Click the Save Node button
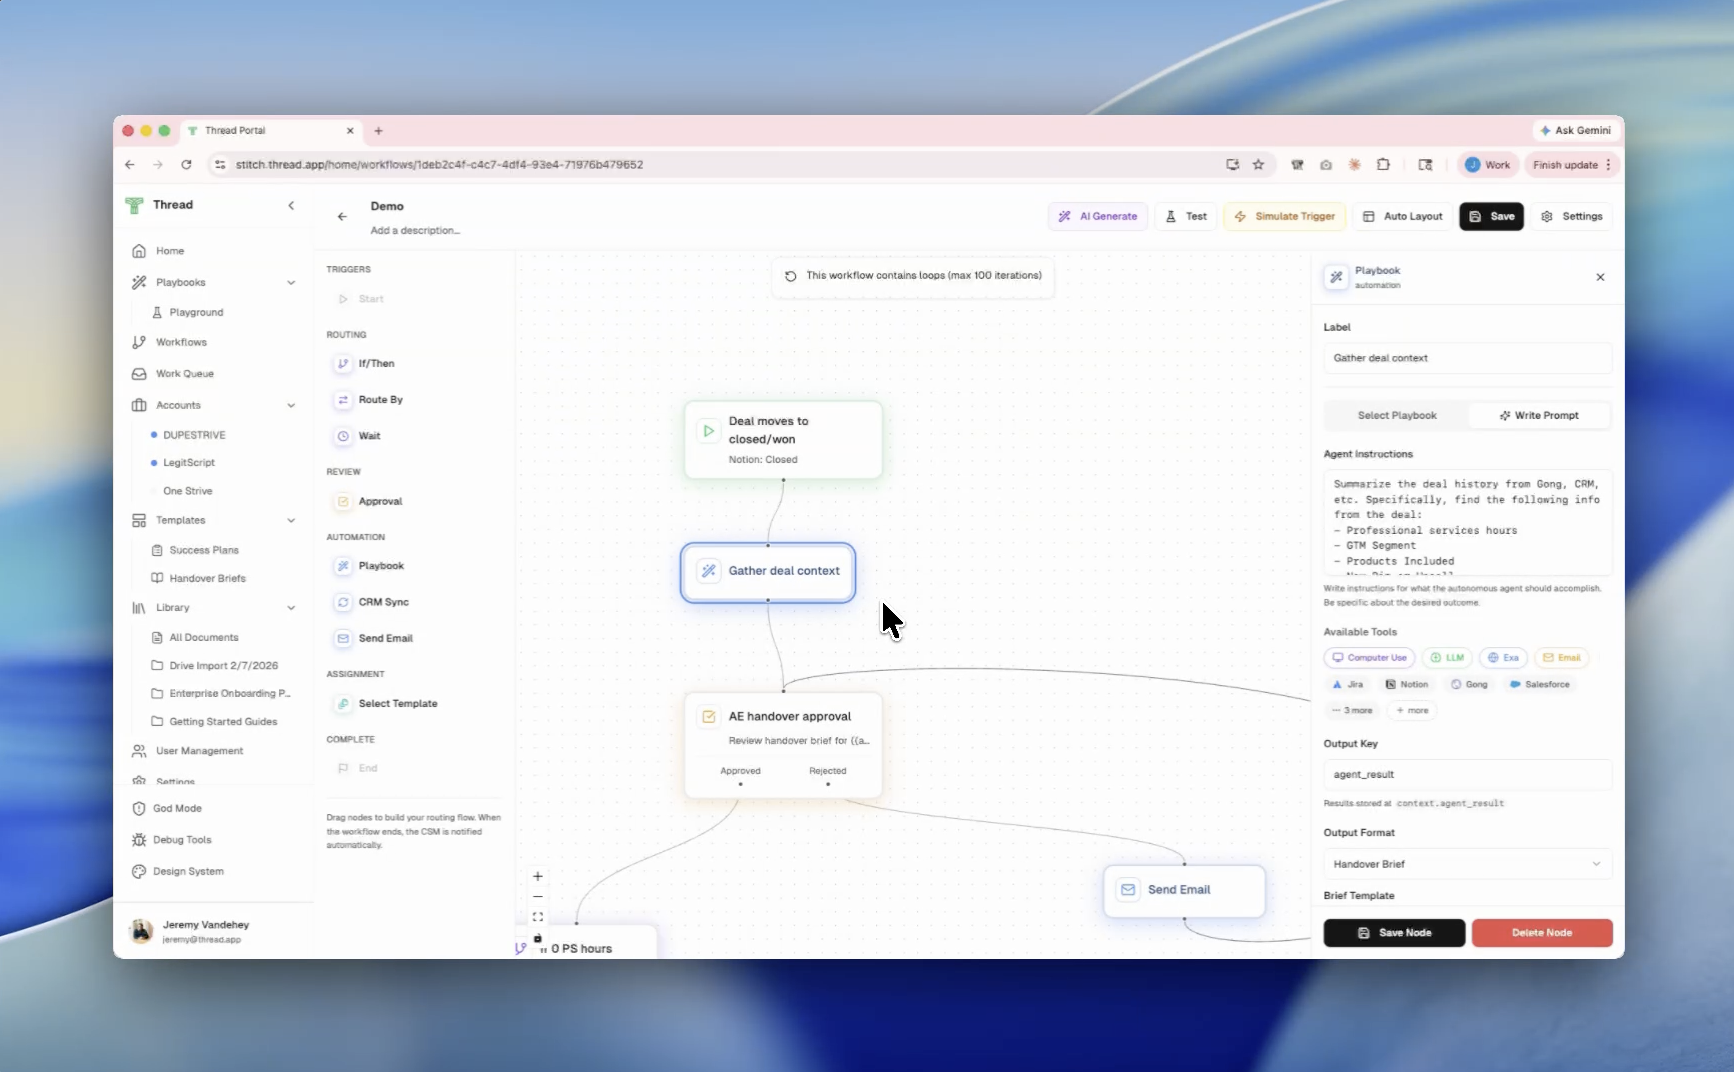 tap(1394, 933)
